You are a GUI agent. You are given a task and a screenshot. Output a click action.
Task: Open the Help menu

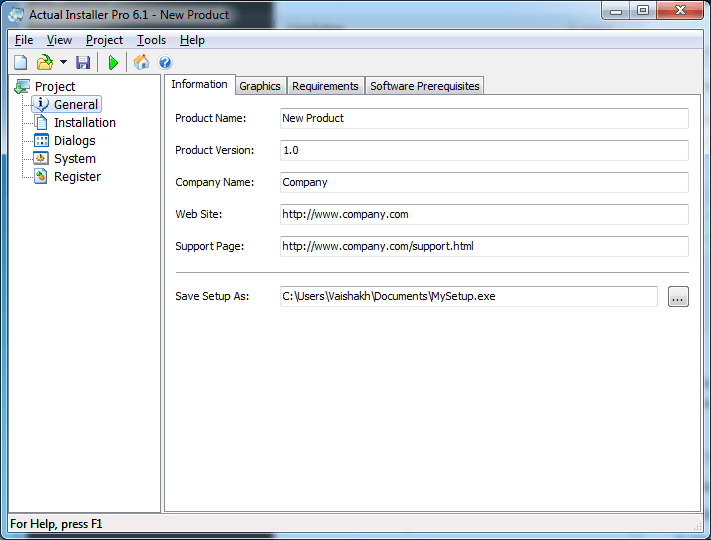(192, 40)
